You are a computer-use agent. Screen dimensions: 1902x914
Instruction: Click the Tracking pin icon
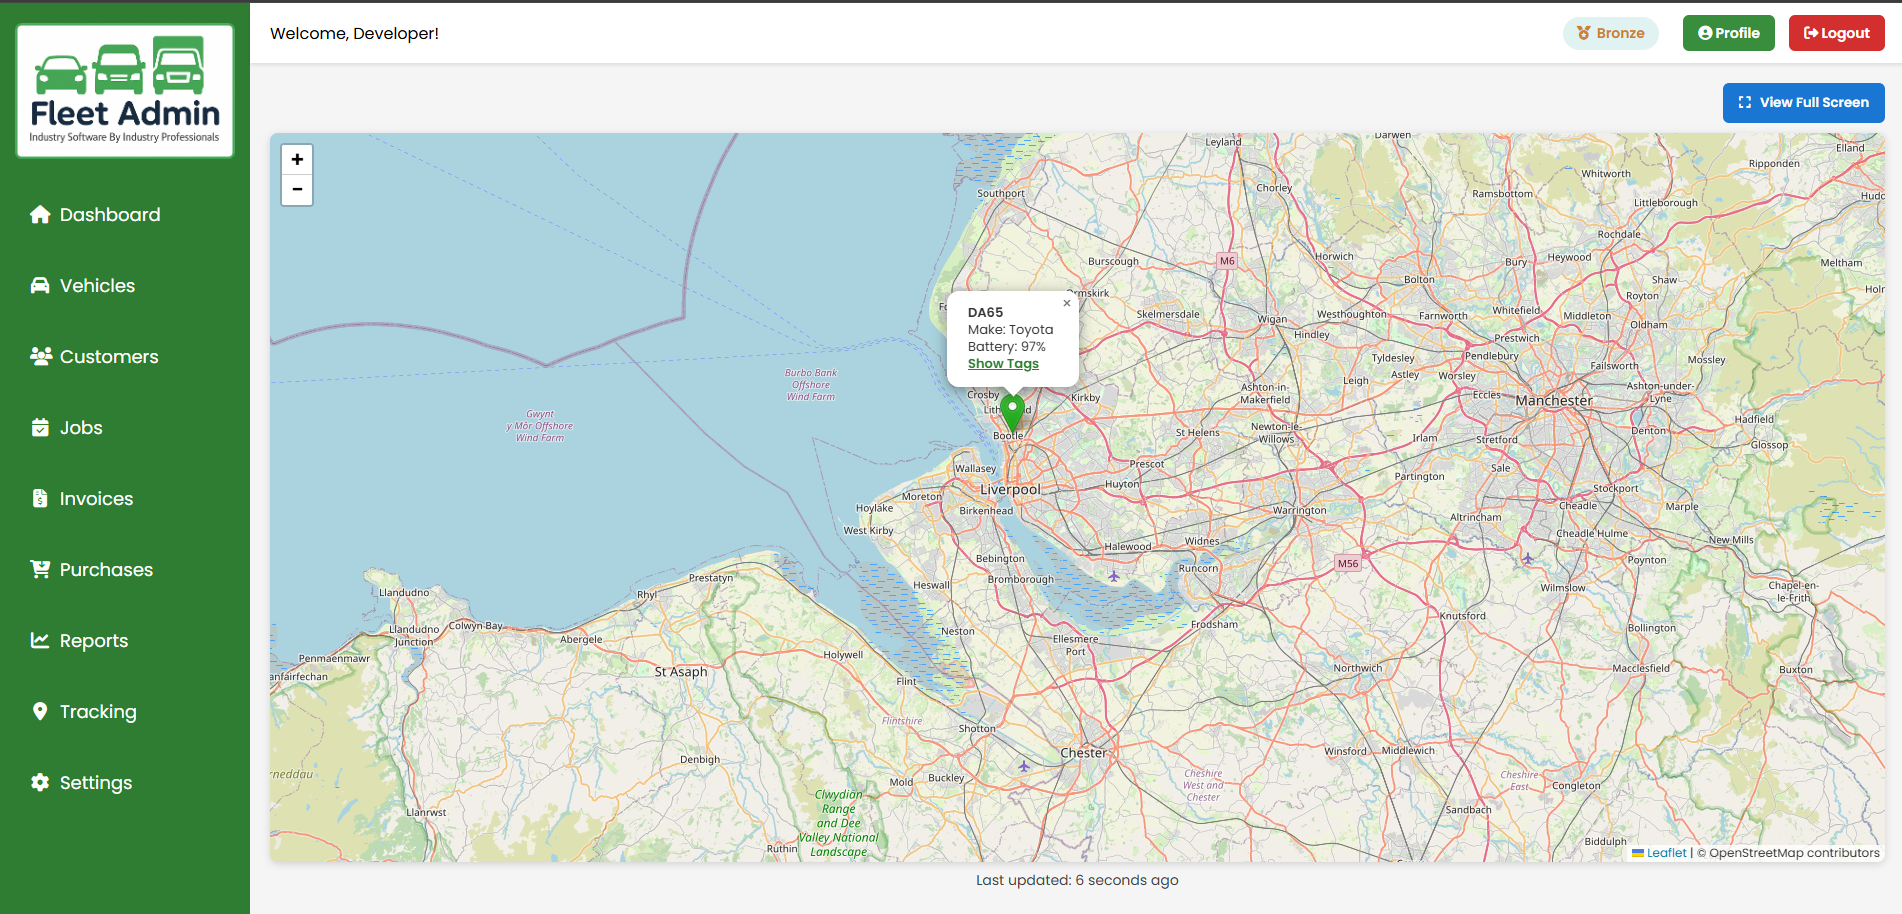tap(40, 711)
